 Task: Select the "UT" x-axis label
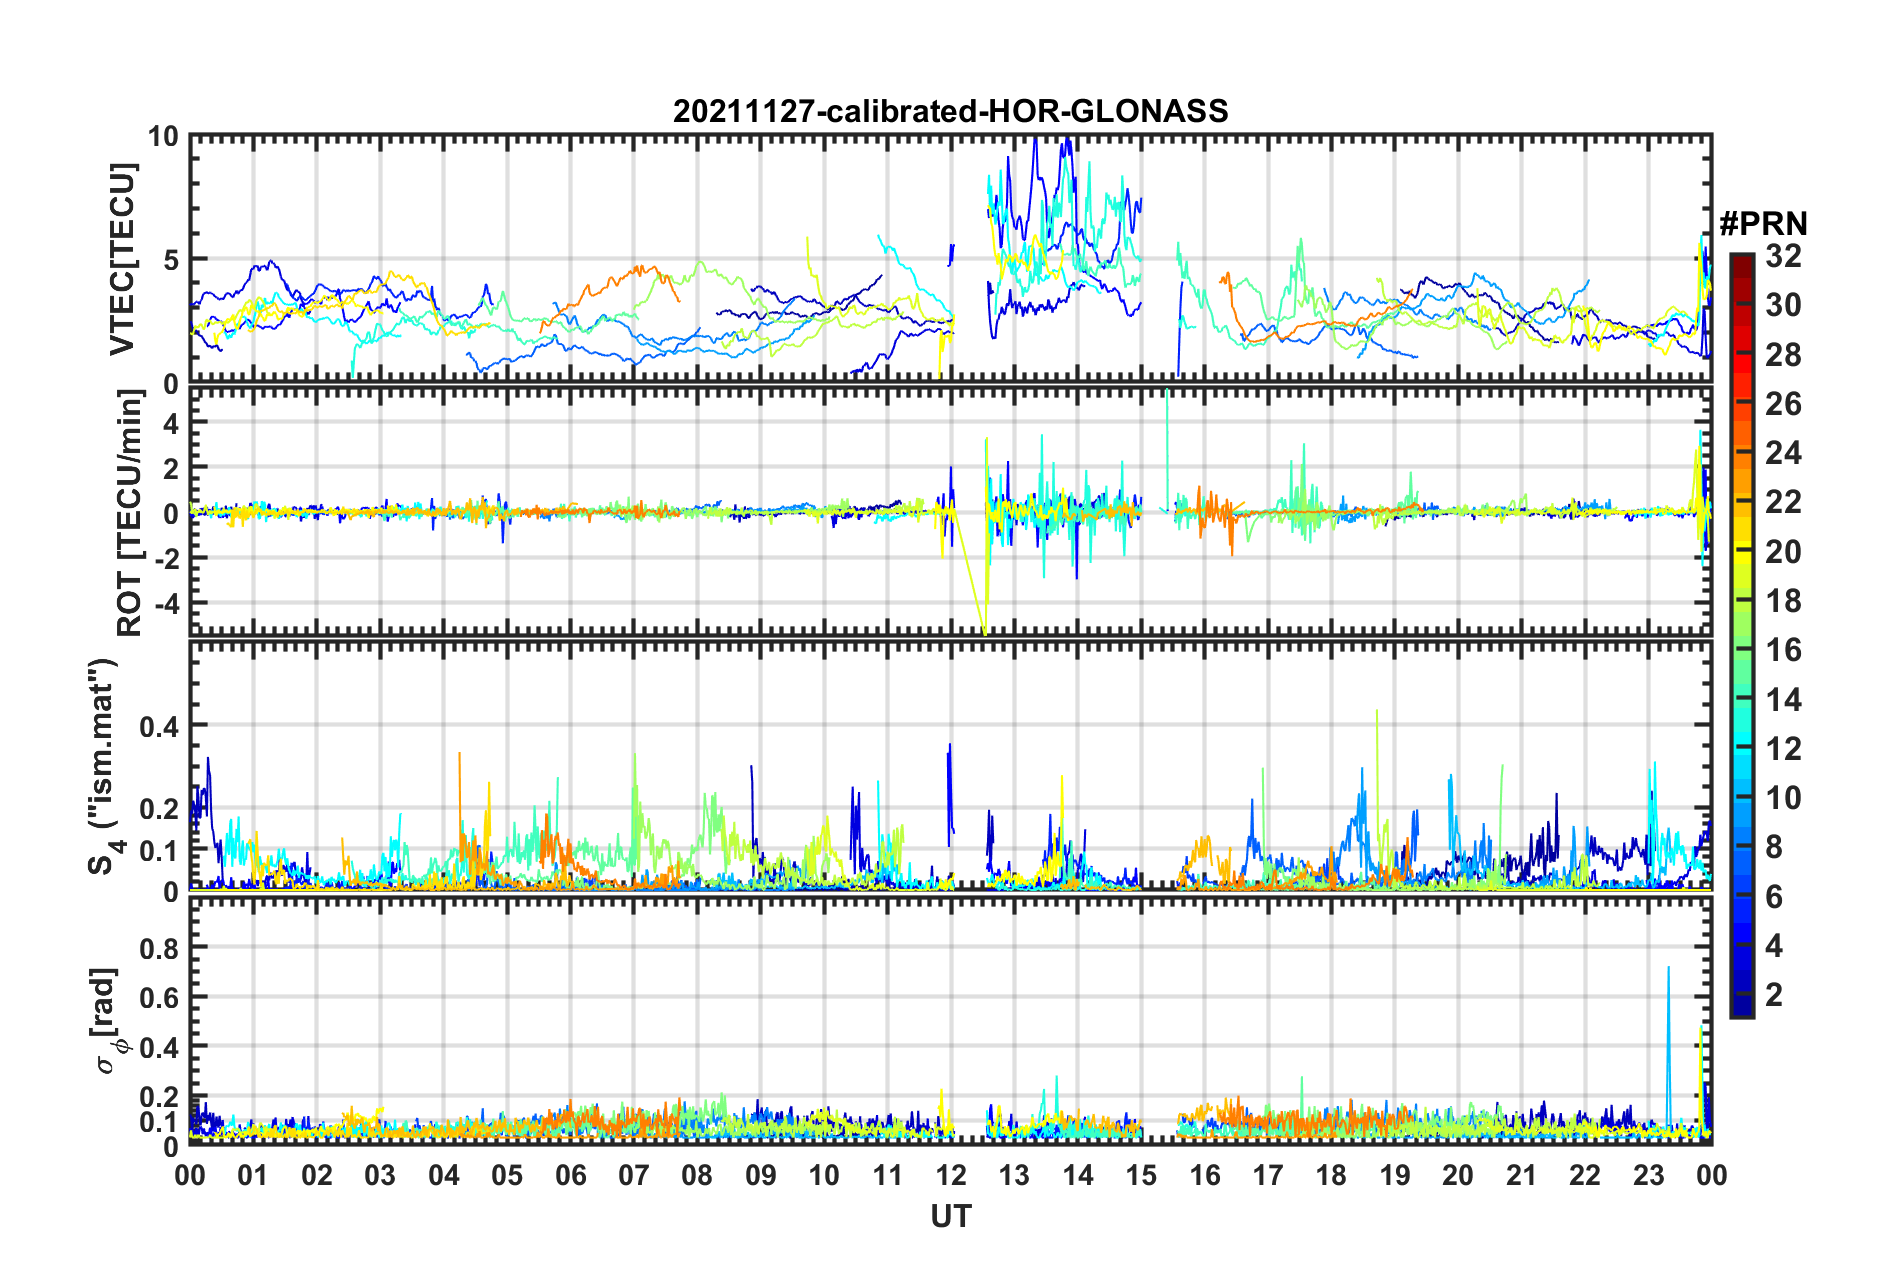tap(950, 1216)
